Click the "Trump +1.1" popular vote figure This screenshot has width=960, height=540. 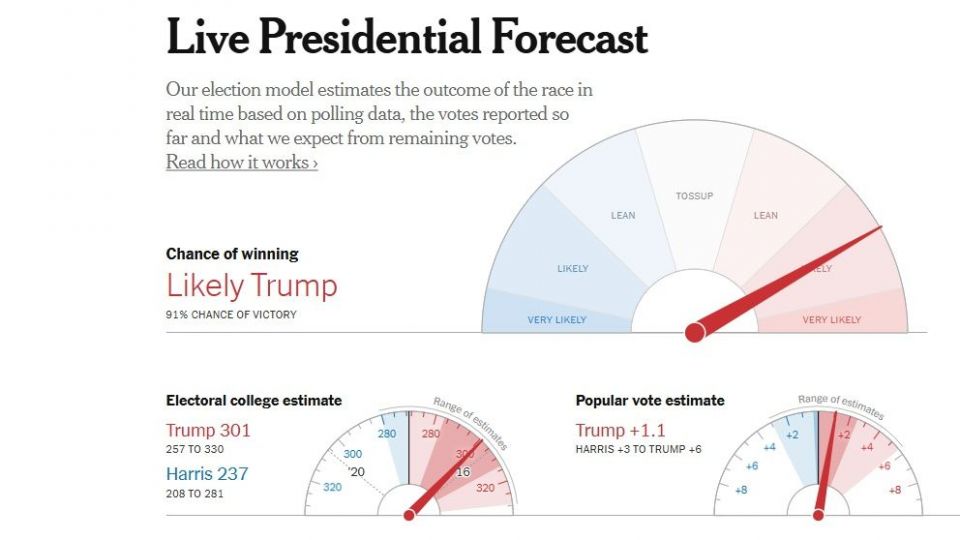click(620, 431)
